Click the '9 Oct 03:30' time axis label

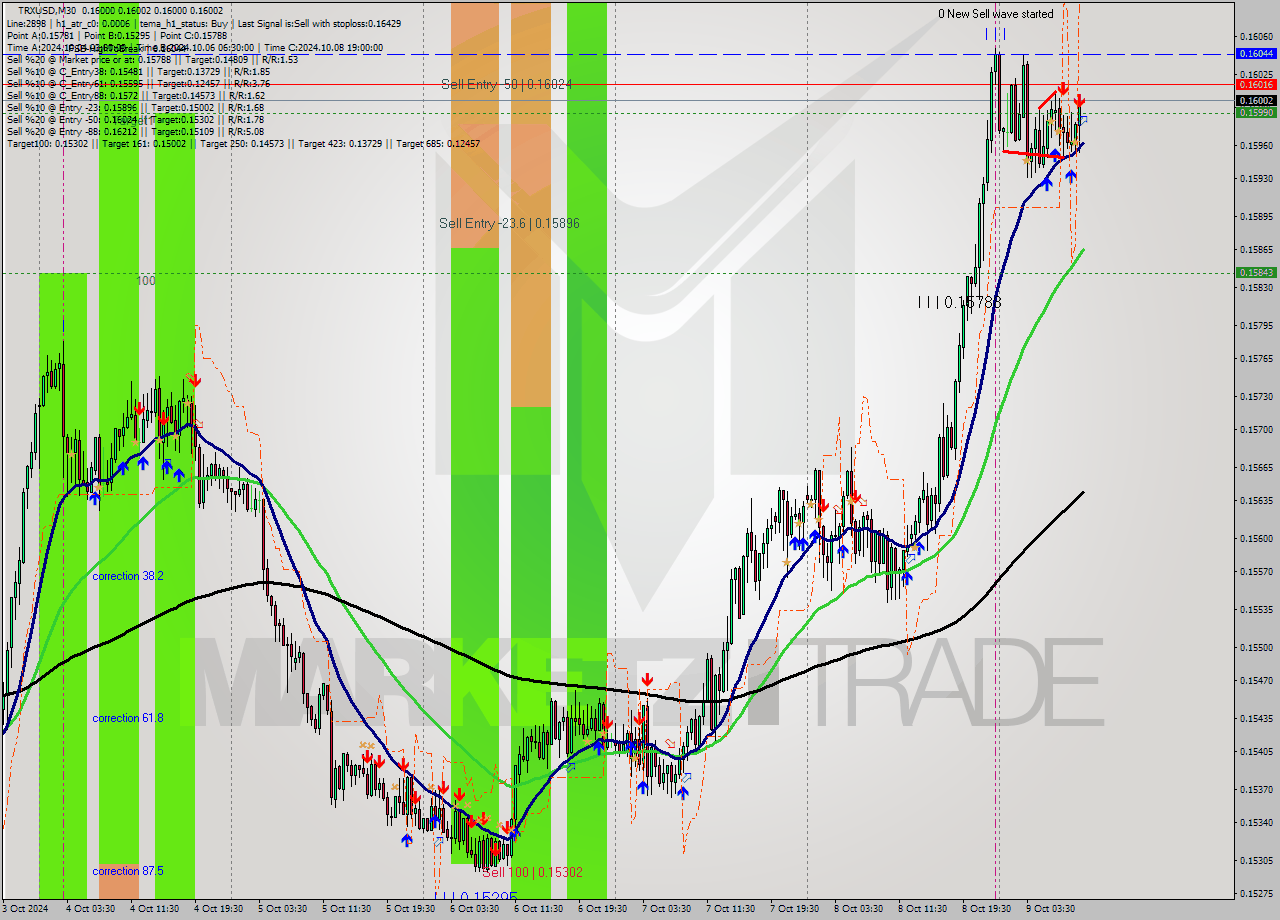[1050, 909]
